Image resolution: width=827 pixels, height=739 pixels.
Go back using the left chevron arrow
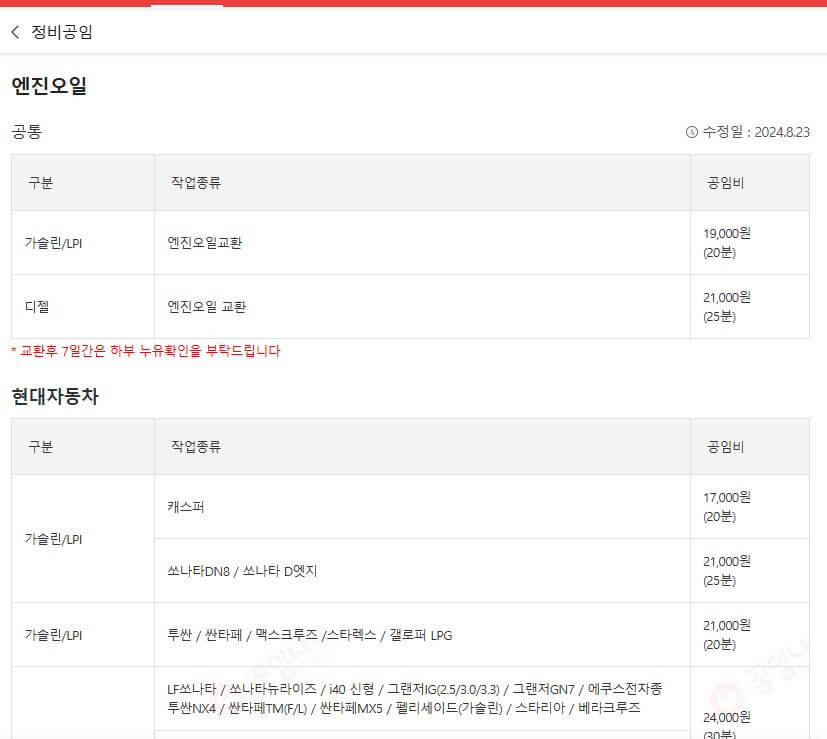point(15,32)
